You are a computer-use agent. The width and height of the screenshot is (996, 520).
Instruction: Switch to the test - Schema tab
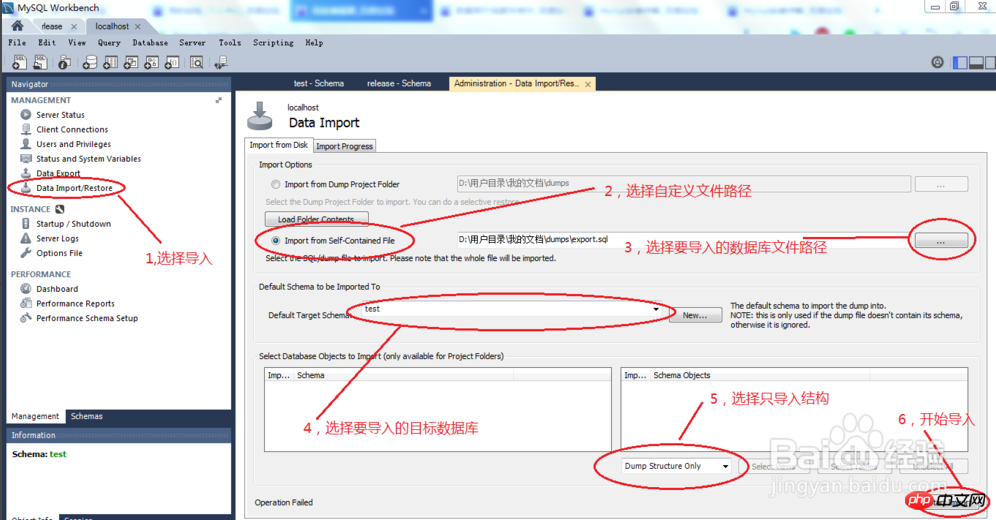[319, 83]
